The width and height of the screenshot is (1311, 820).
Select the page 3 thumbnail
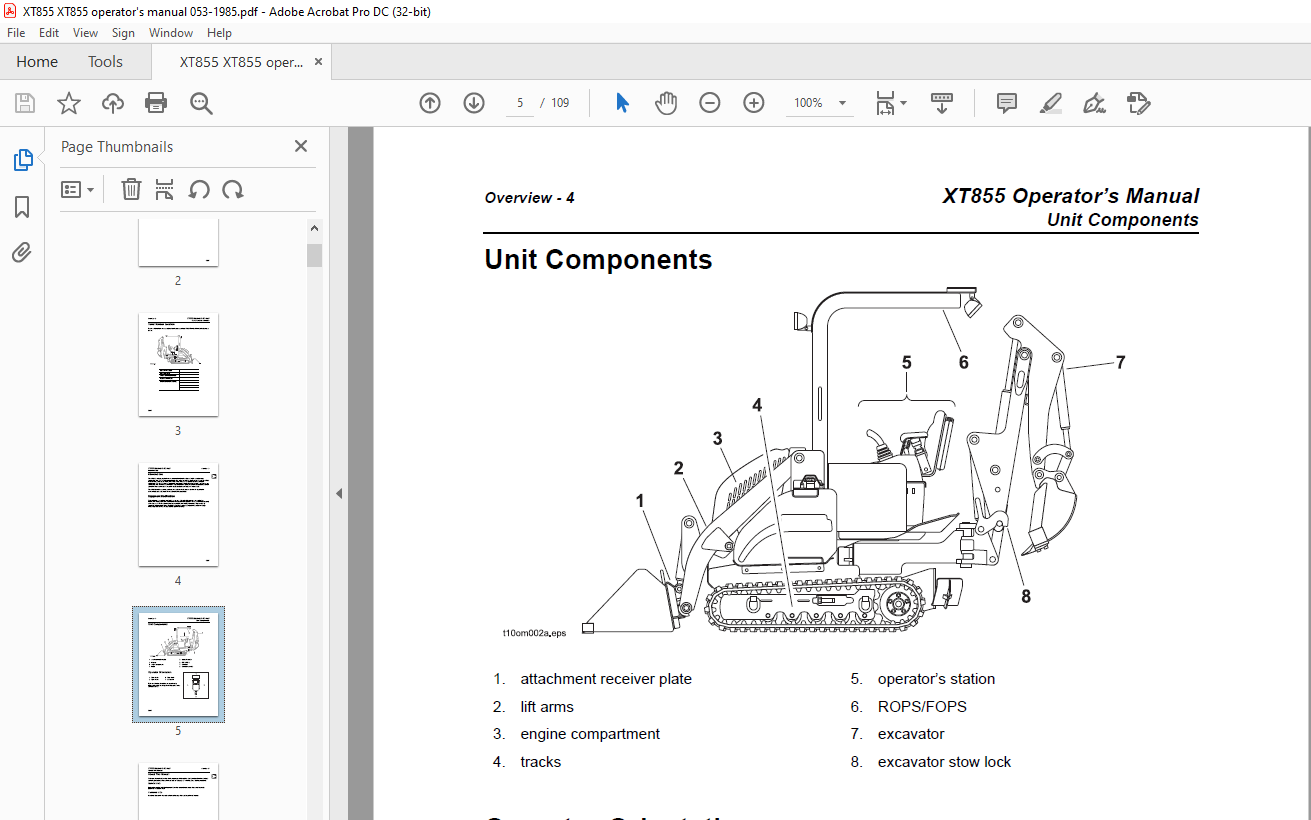click(x=178, y=365)
